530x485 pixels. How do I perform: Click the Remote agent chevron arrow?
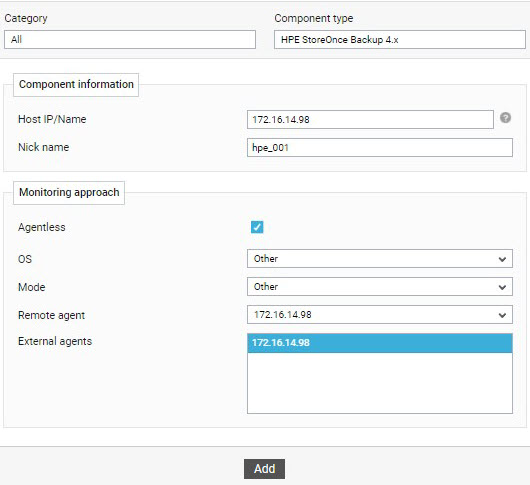coord(502,315)
